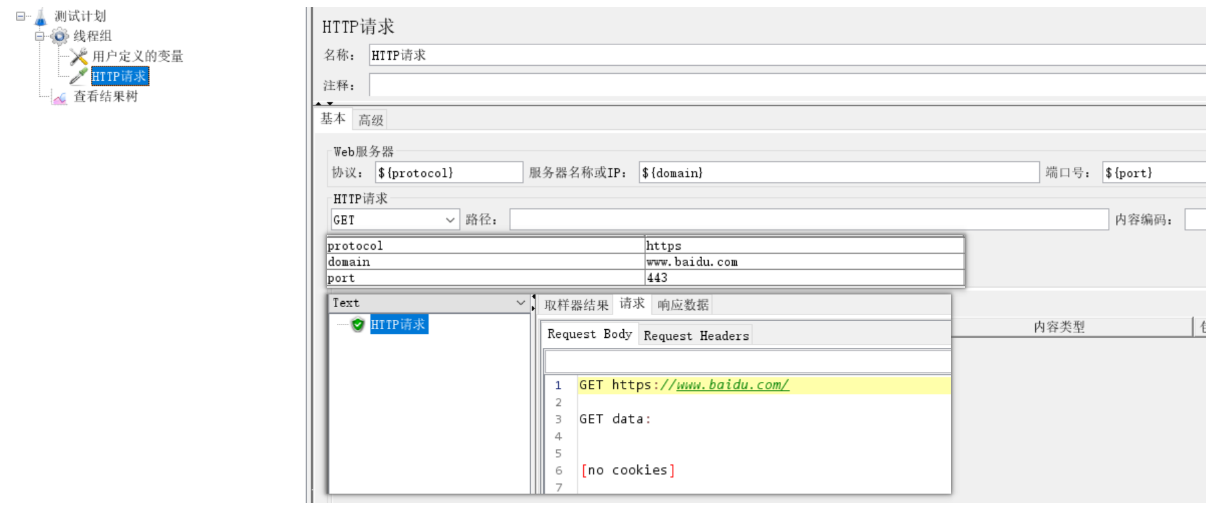Click the HTTP请求 panel title
The image size is (1206, 506).
pyautogui.click(x=358, y=27)
